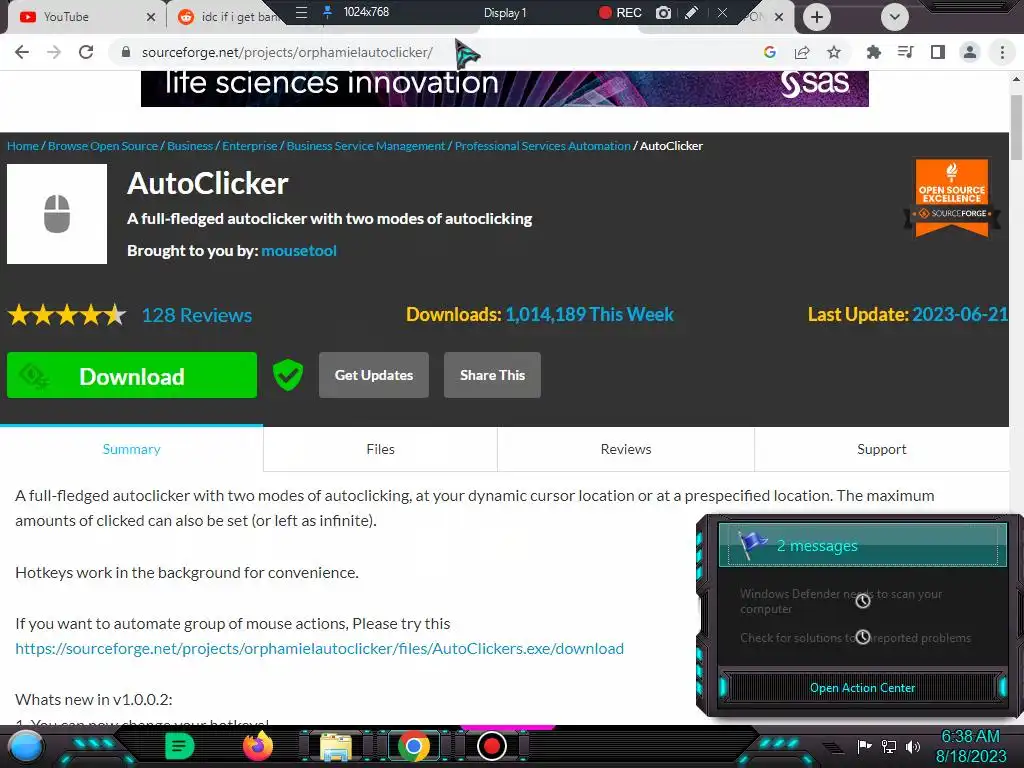Reload the SourceForge page
This screenshot has width=1024, height=768.
(x=86, y=52)
